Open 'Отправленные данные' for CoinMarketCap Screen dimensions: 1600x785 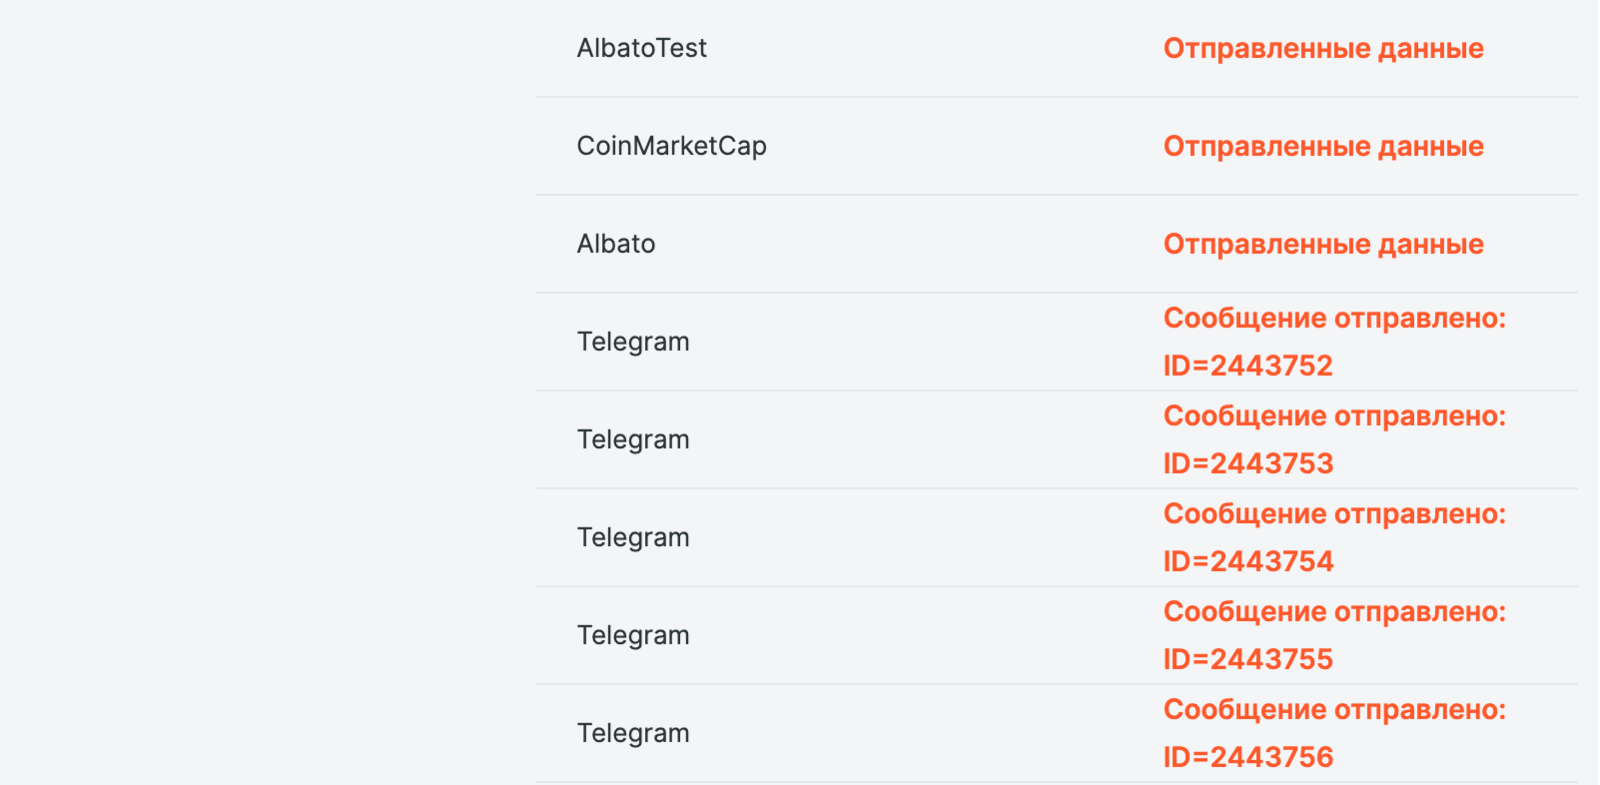(x=1323, y=146)
